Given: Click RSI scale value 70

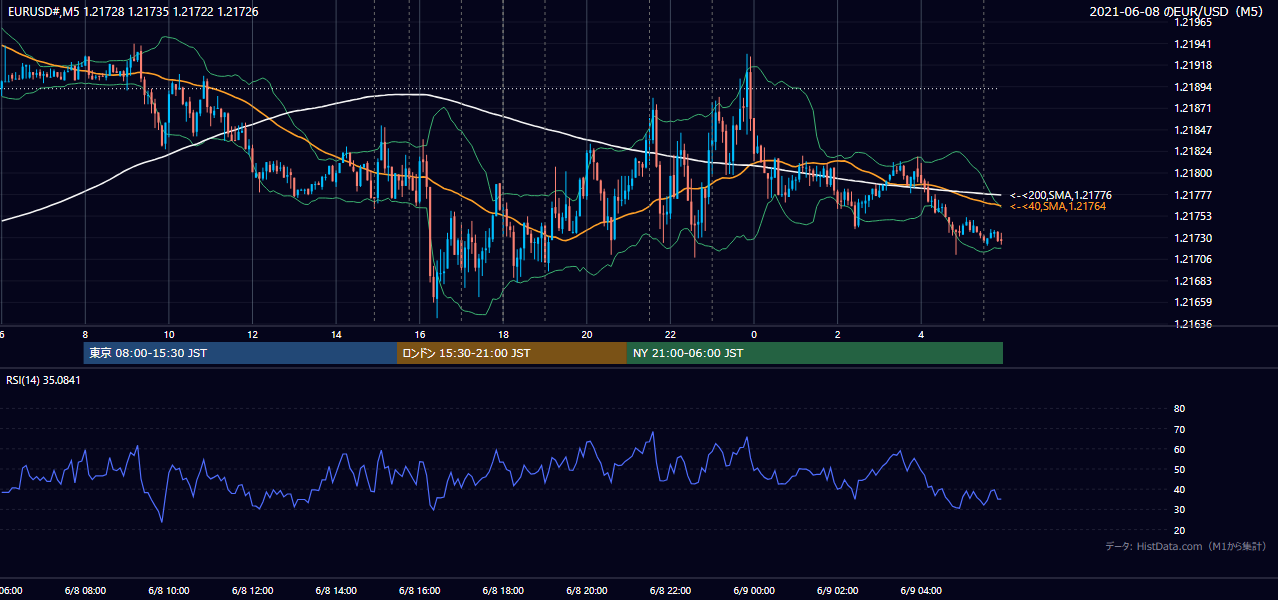Looking at the screenshot, I should point(1179,429).
